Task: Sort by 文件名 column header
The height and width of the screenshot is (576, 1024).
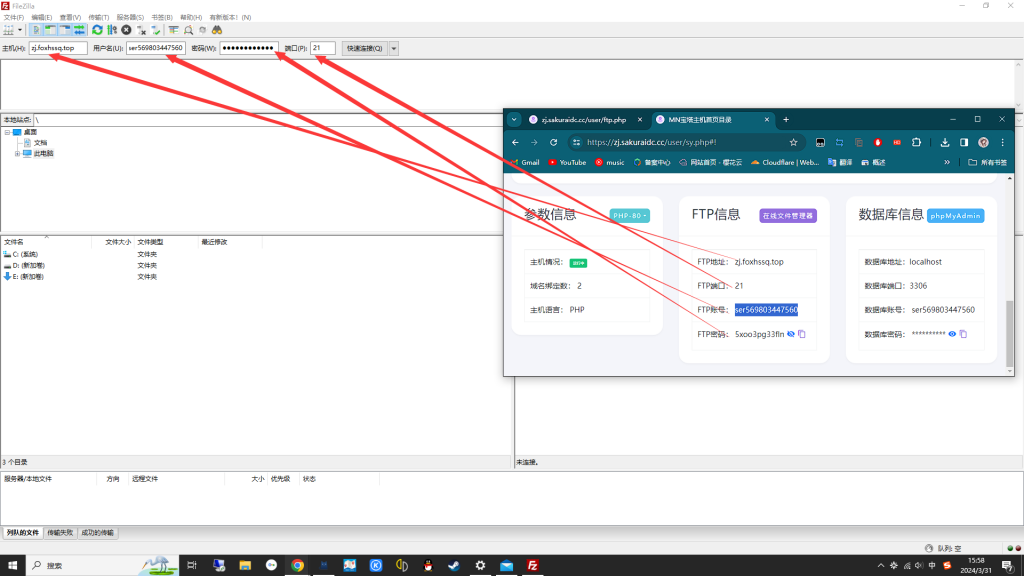Action: [46, 242]
